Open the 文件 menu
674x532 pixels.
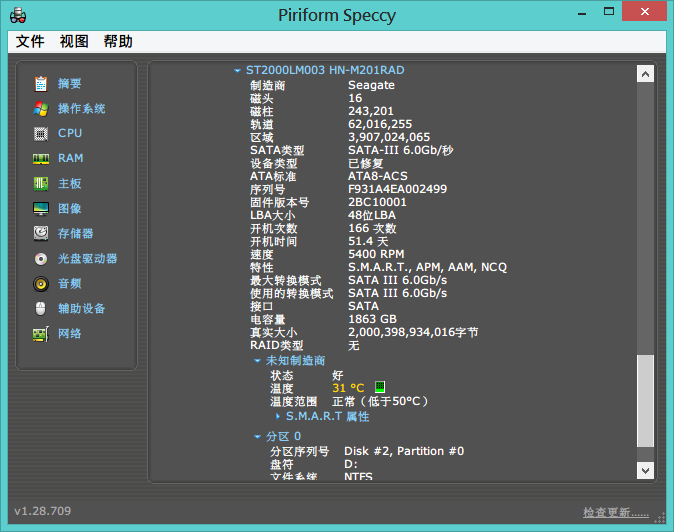(x=30, y=41)
